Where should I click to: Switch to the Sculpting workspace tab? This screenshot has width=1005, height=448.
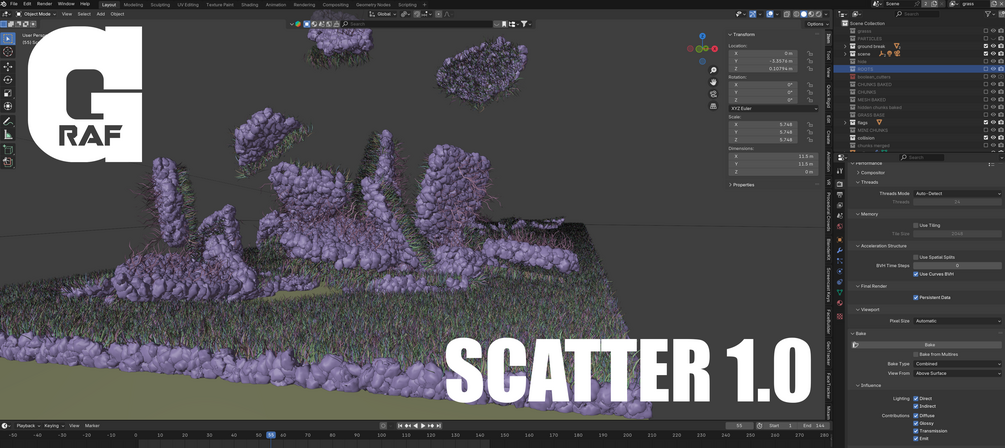point(160,4)
